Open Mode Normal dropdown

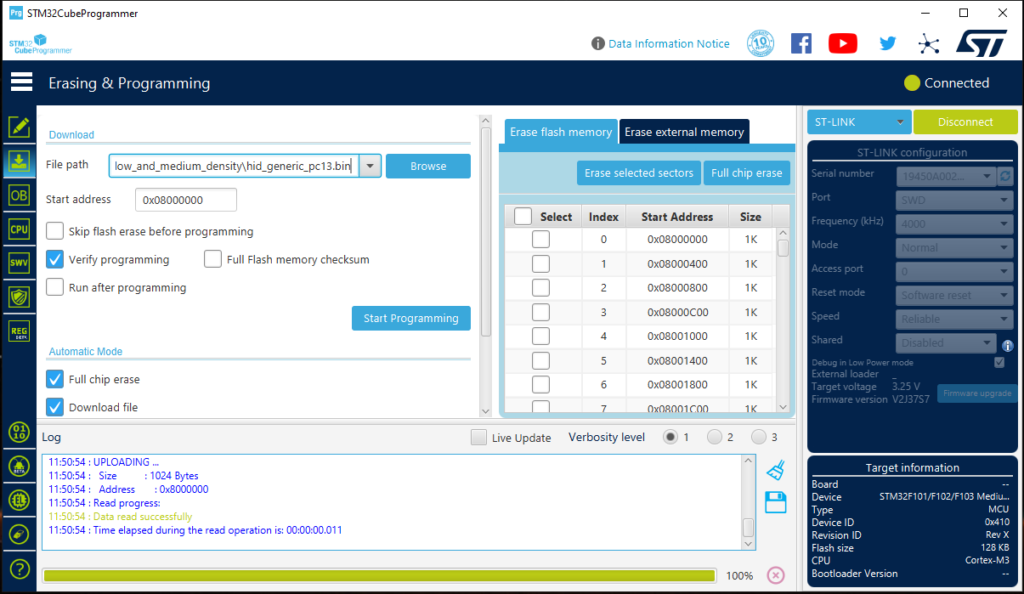(x=954, y=247)
